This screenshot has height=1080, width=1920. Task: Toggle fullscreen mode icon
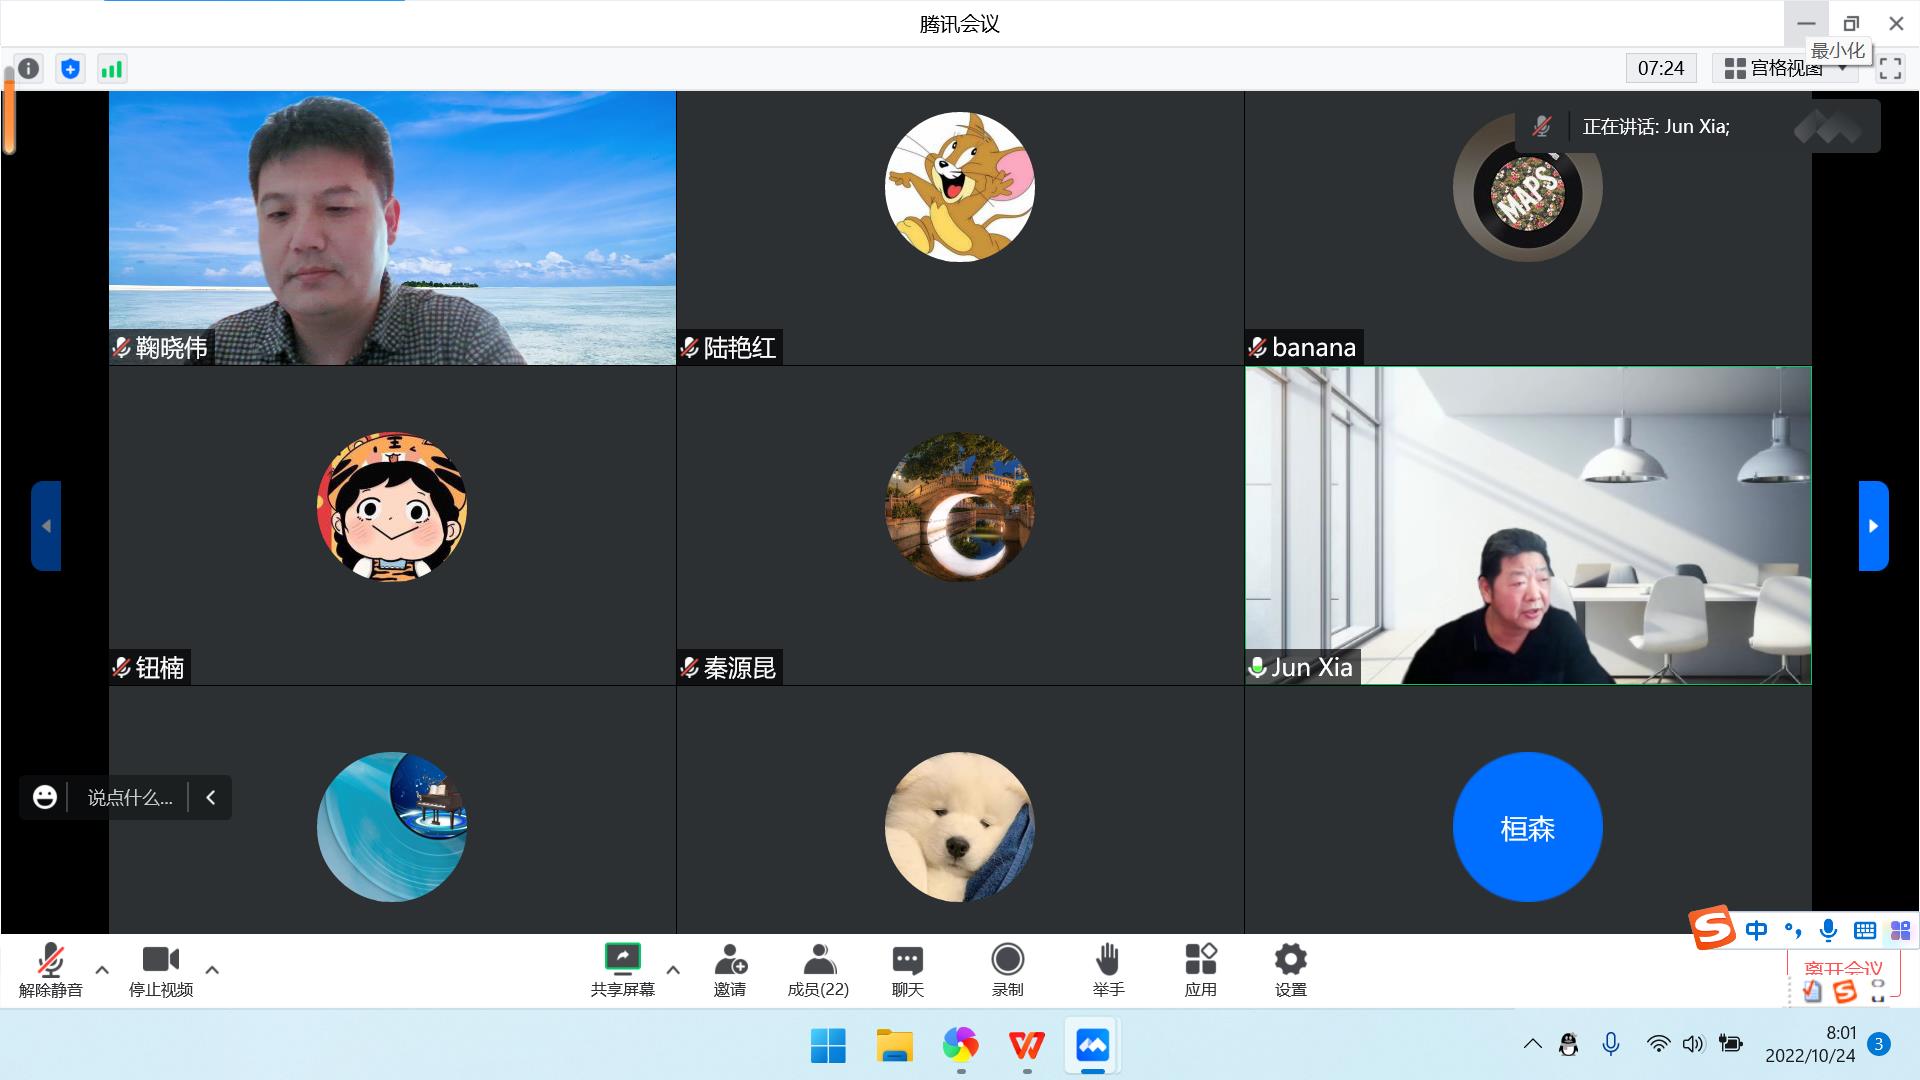pos(1890,68)
